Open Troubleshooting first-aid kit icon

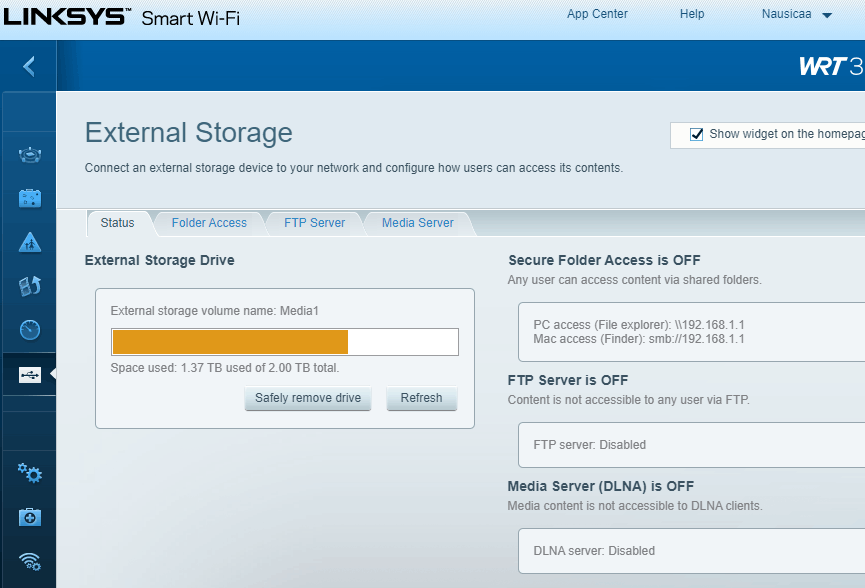click(30, 516)
